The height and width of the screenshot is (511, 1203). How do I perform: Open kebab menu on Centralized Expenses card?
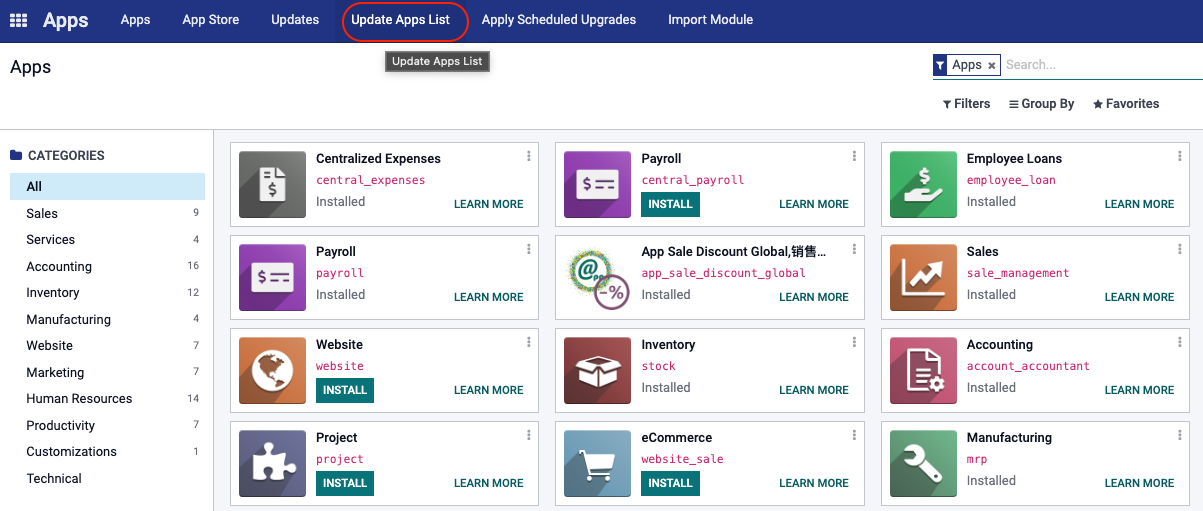529,156
